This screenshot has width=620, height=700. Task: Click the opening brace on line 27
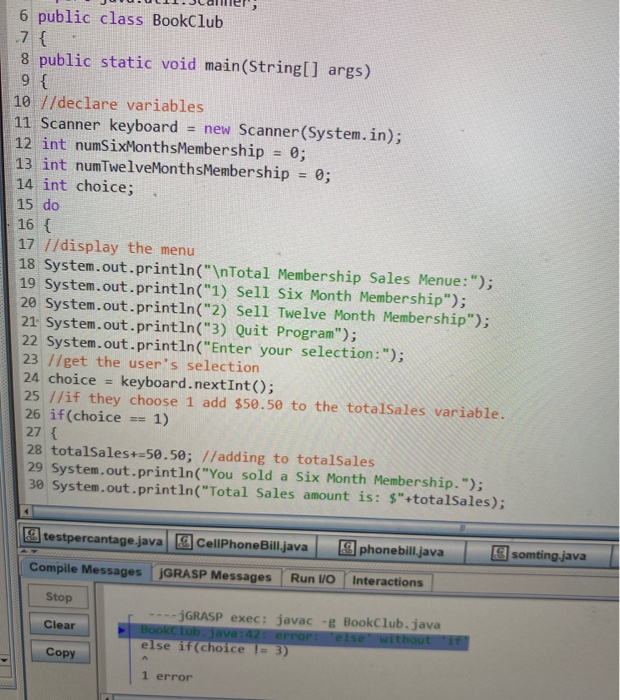point(54,433)
